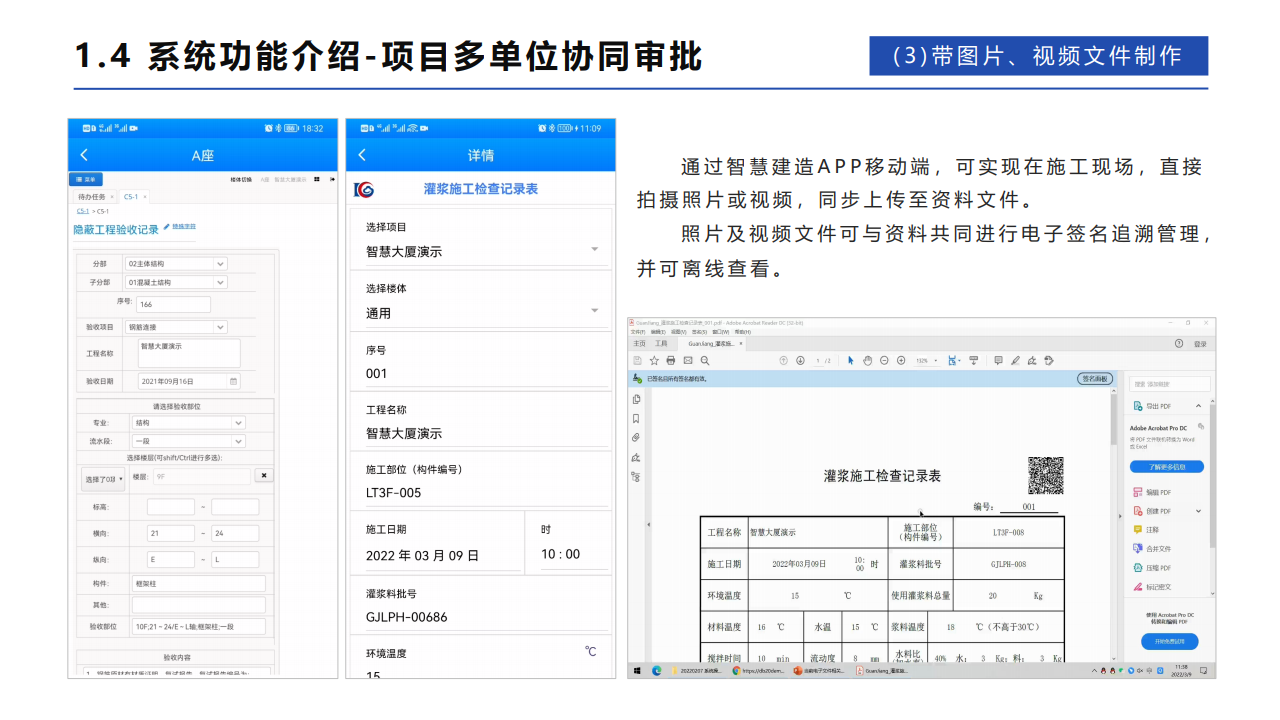
Task: Click the 横向 start field containing 21
Action: [x=170, y=533]
